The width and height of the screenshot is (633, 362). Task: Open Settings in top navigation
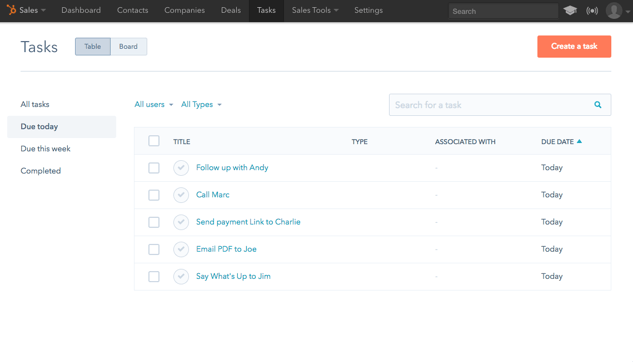click(x=368, y=10)
